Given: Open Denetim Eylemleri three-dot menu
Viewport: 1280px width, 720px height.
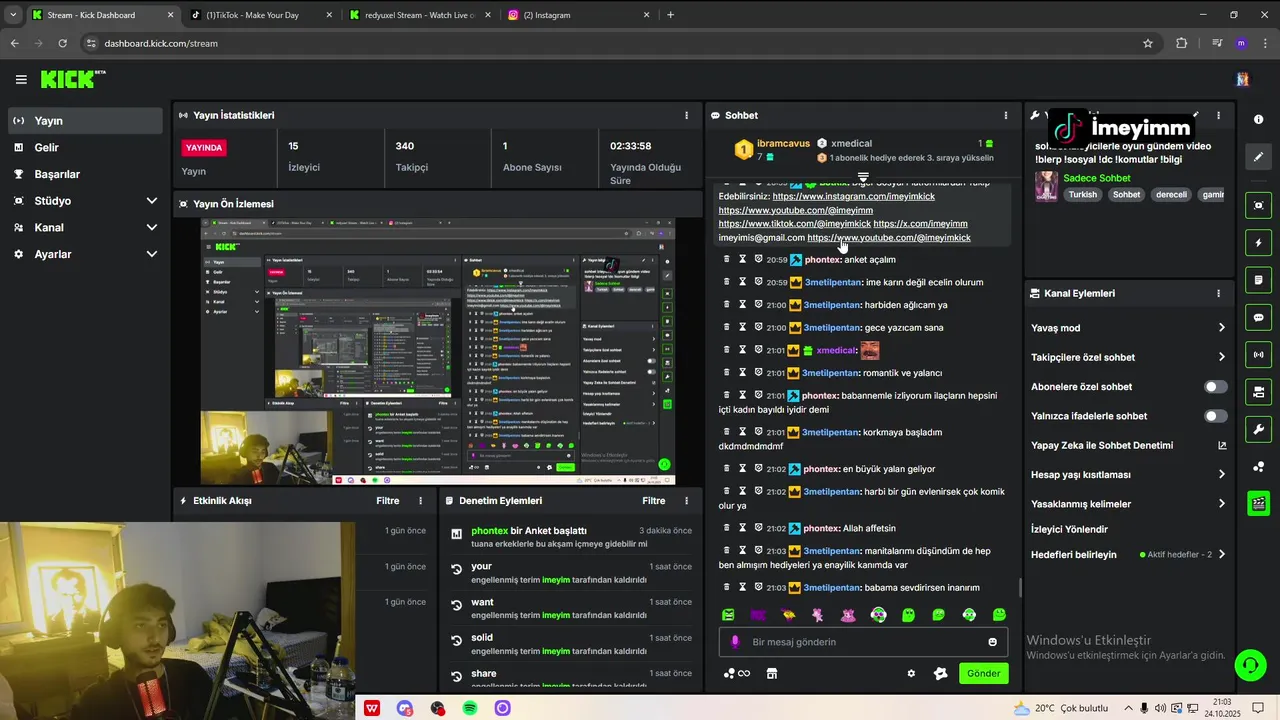Looking at the screenshot, I should point(686,501).
